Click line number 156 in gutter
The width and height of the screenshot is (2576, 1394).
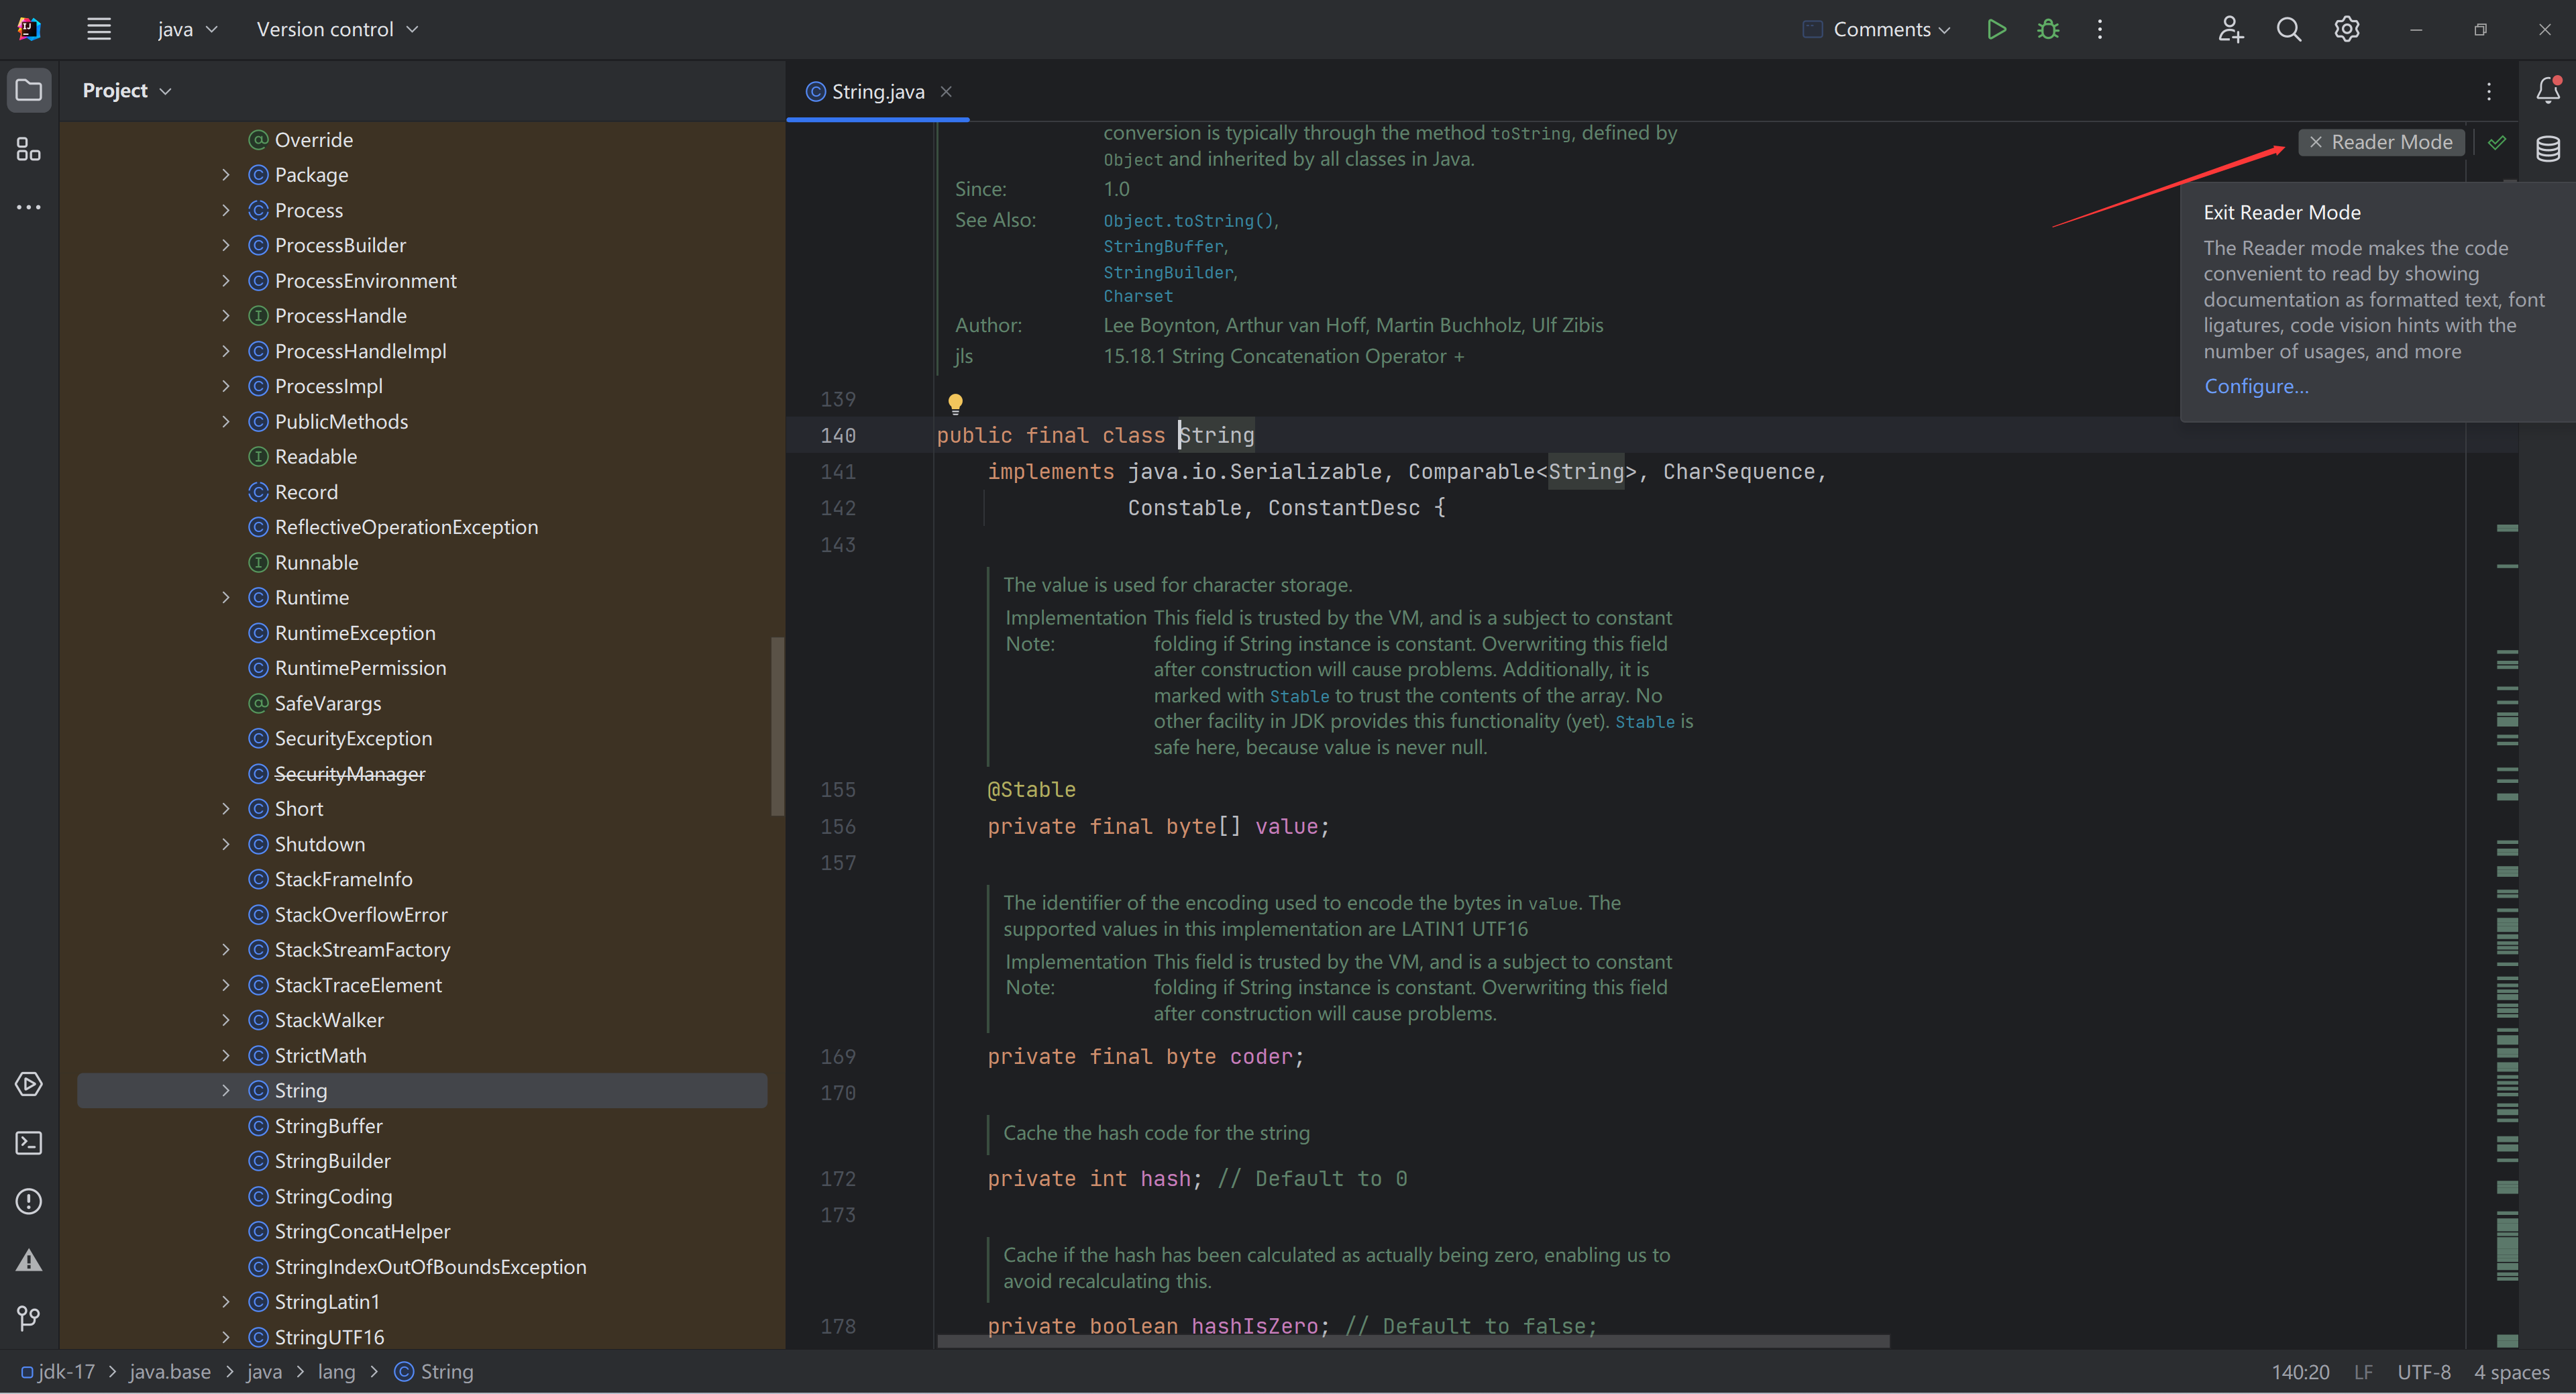point(838,826)
